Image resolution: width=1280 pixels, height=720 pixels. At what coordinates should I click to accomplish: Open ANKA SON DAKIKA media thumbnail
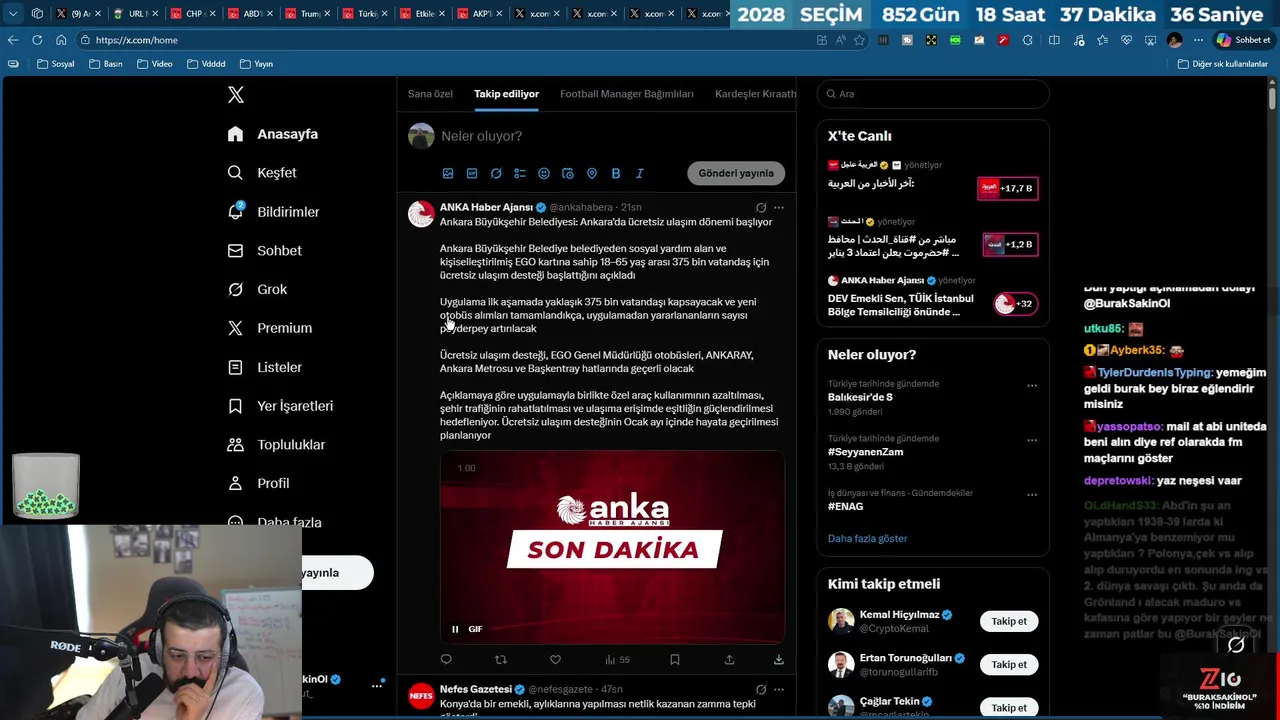tap(612, 547)
